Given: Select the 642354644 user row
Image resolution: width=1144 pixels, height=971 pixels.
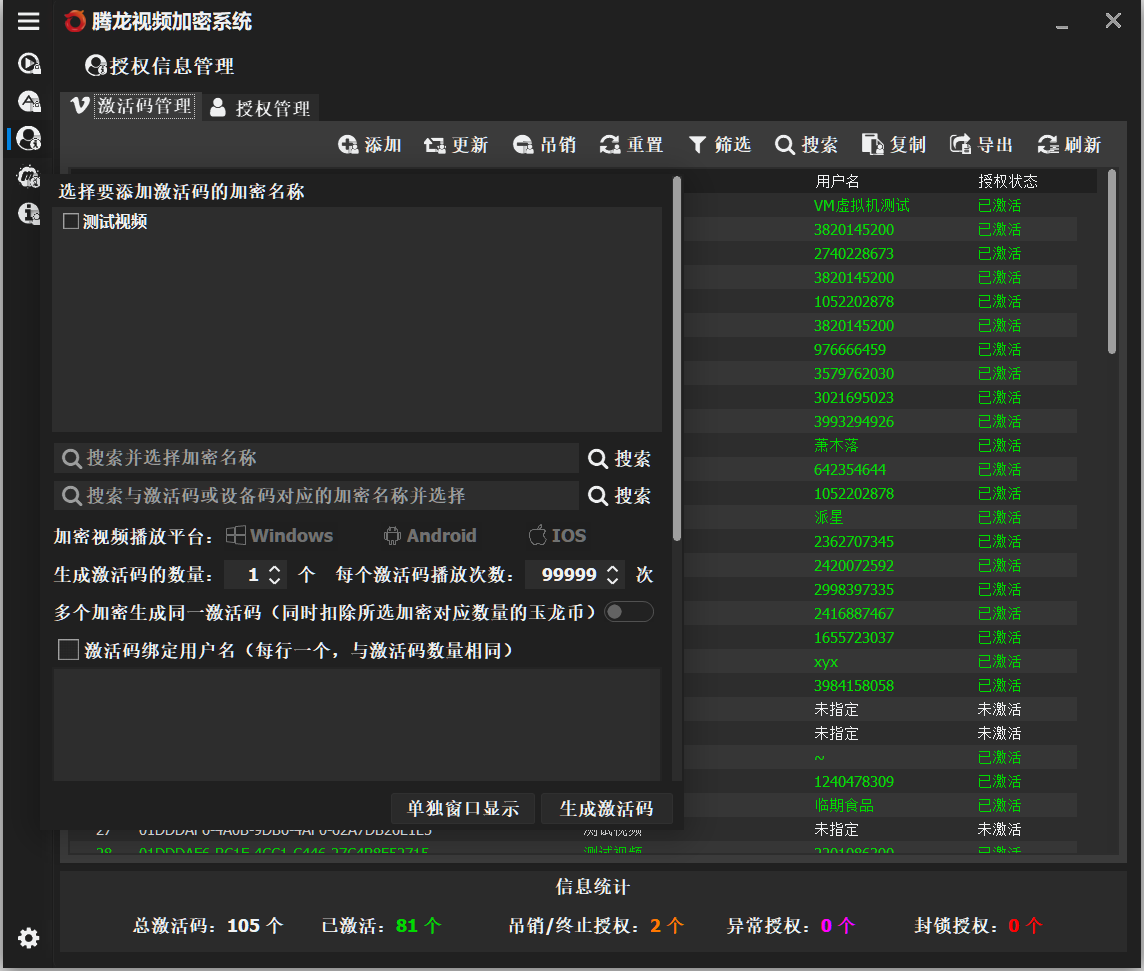Looking at the screenshot, I should pos(878,469).
